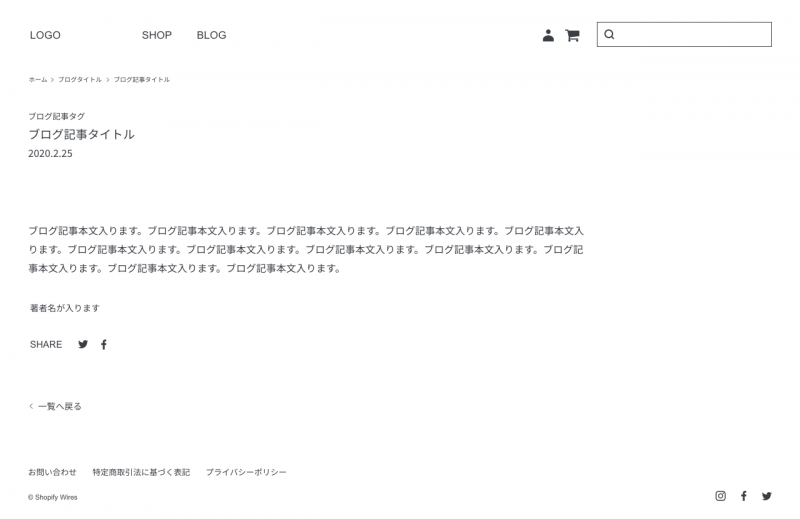Open お問い合わせ footer link
Screen dimensions: 800x519
[x=52, y=473]
